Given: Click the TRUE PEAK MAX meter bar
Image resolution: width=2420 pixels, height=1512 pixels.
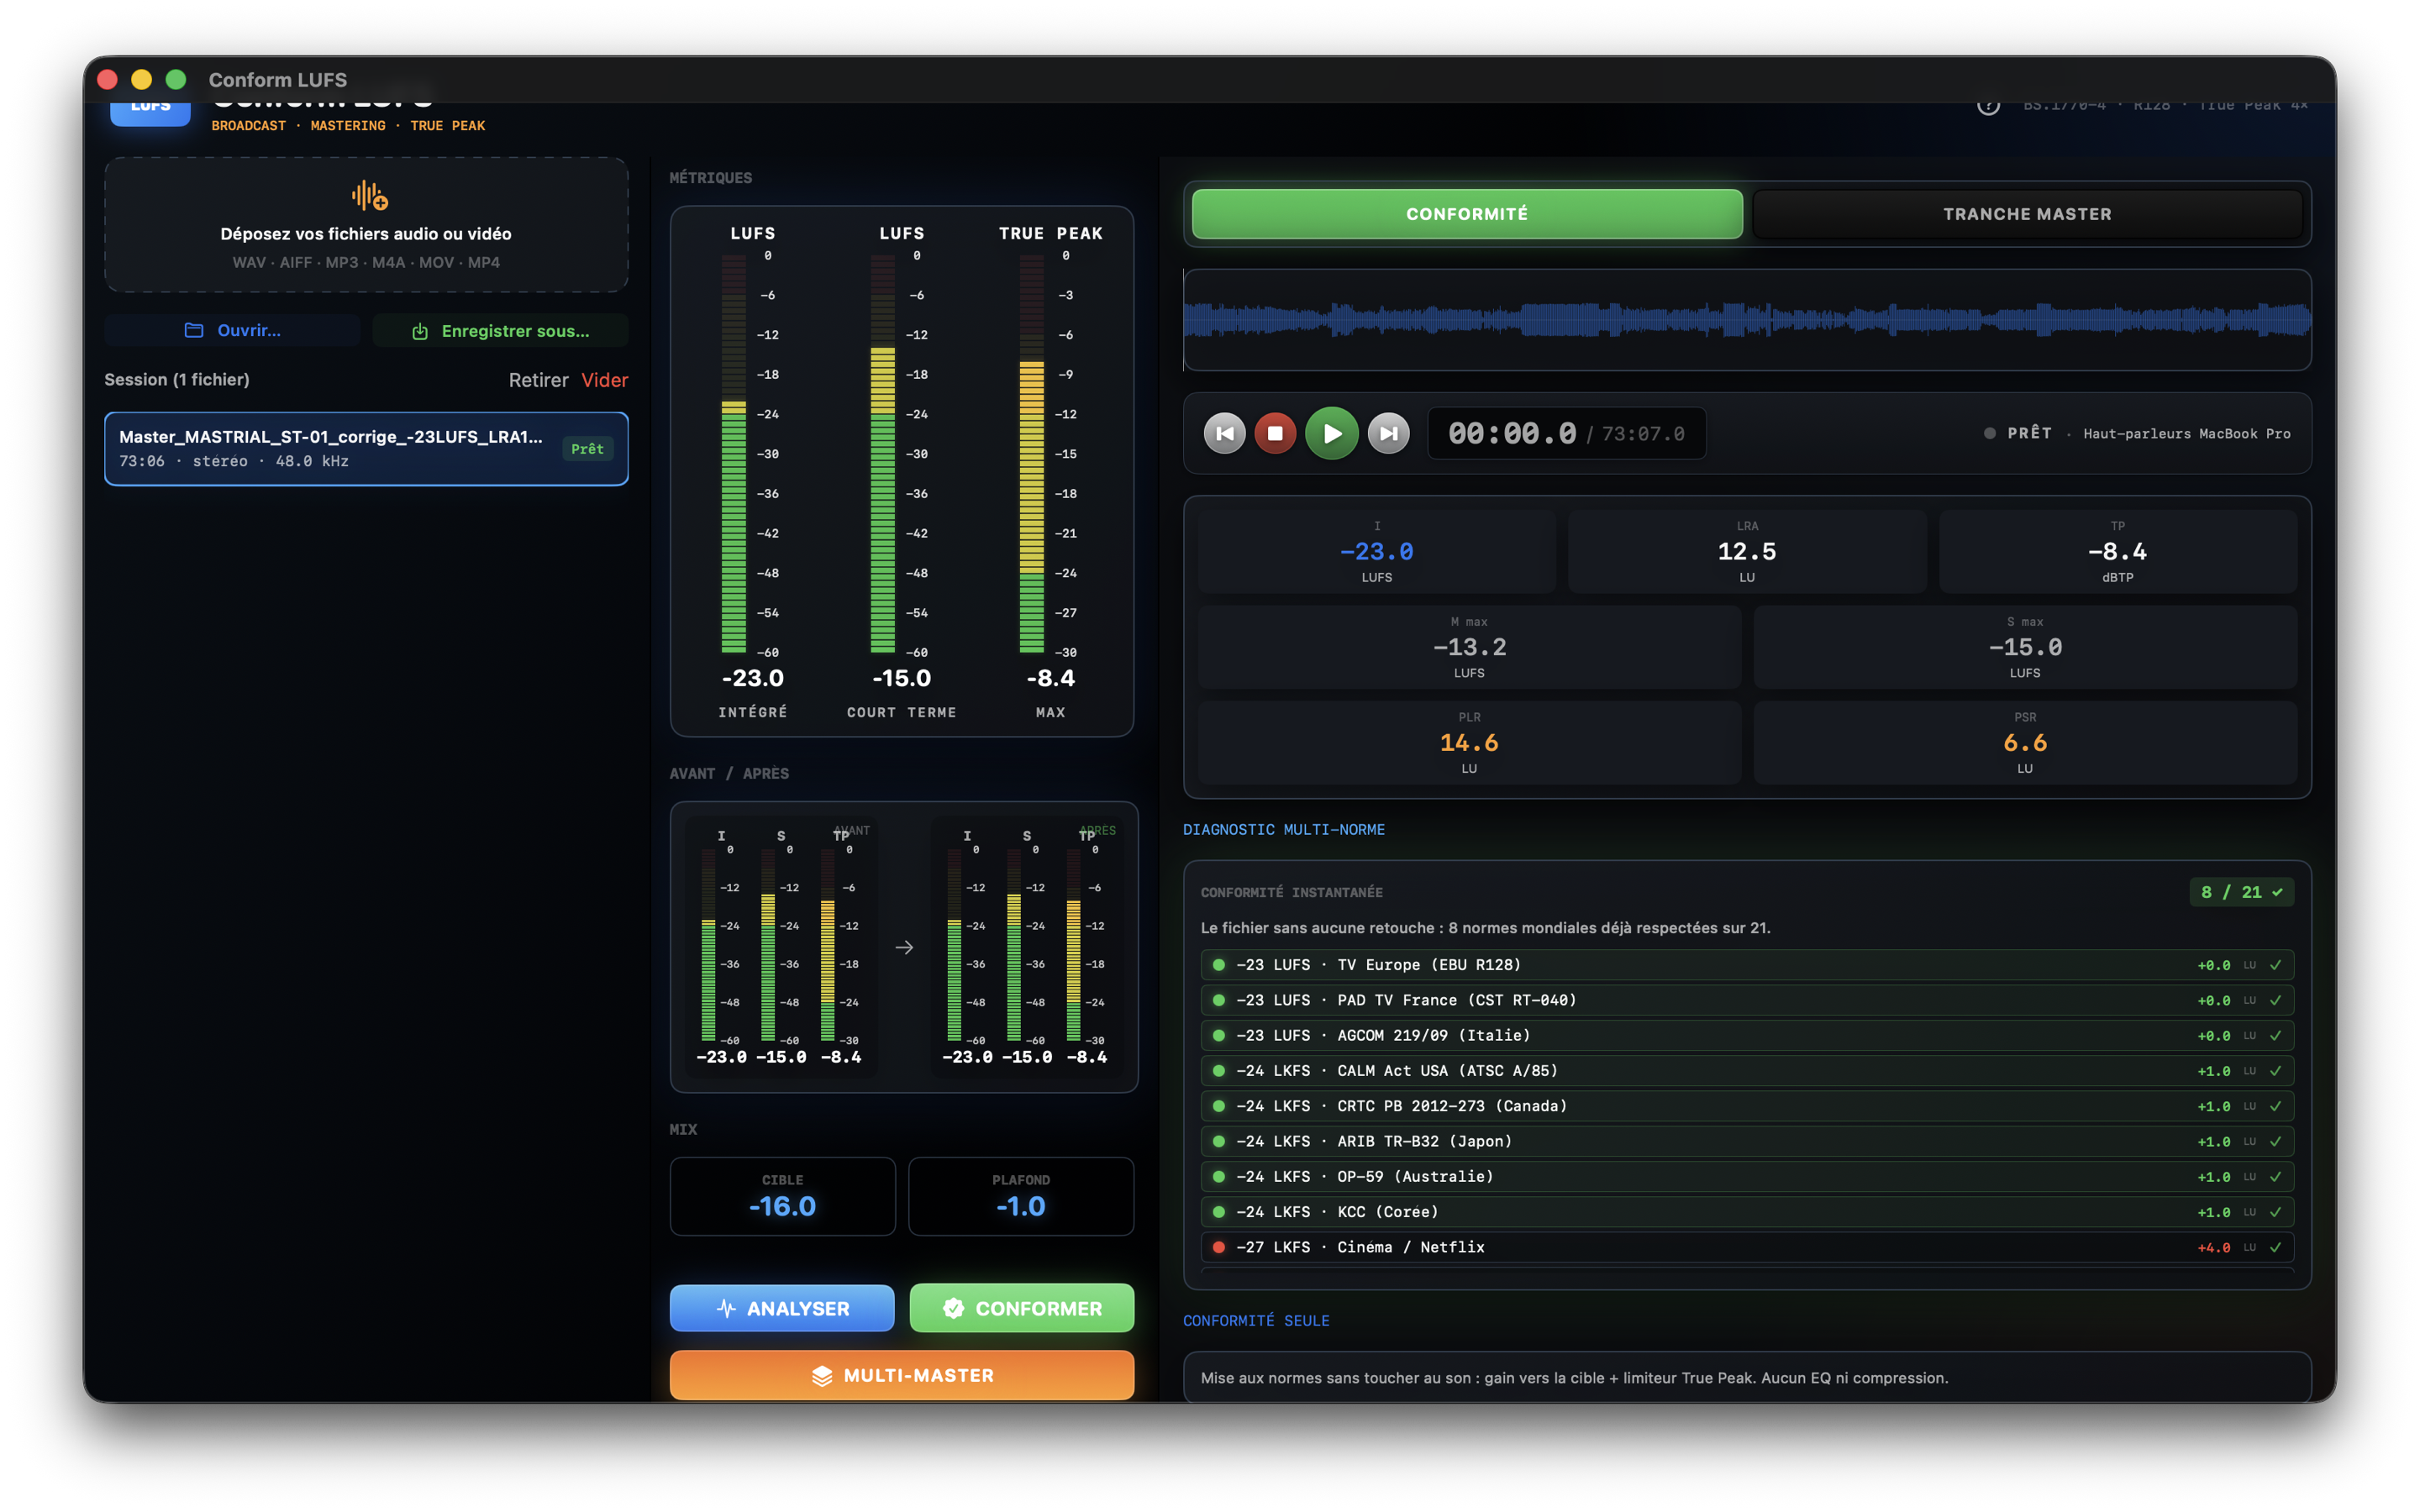Looking at the screenshot, I should [x=1031, y=454].
